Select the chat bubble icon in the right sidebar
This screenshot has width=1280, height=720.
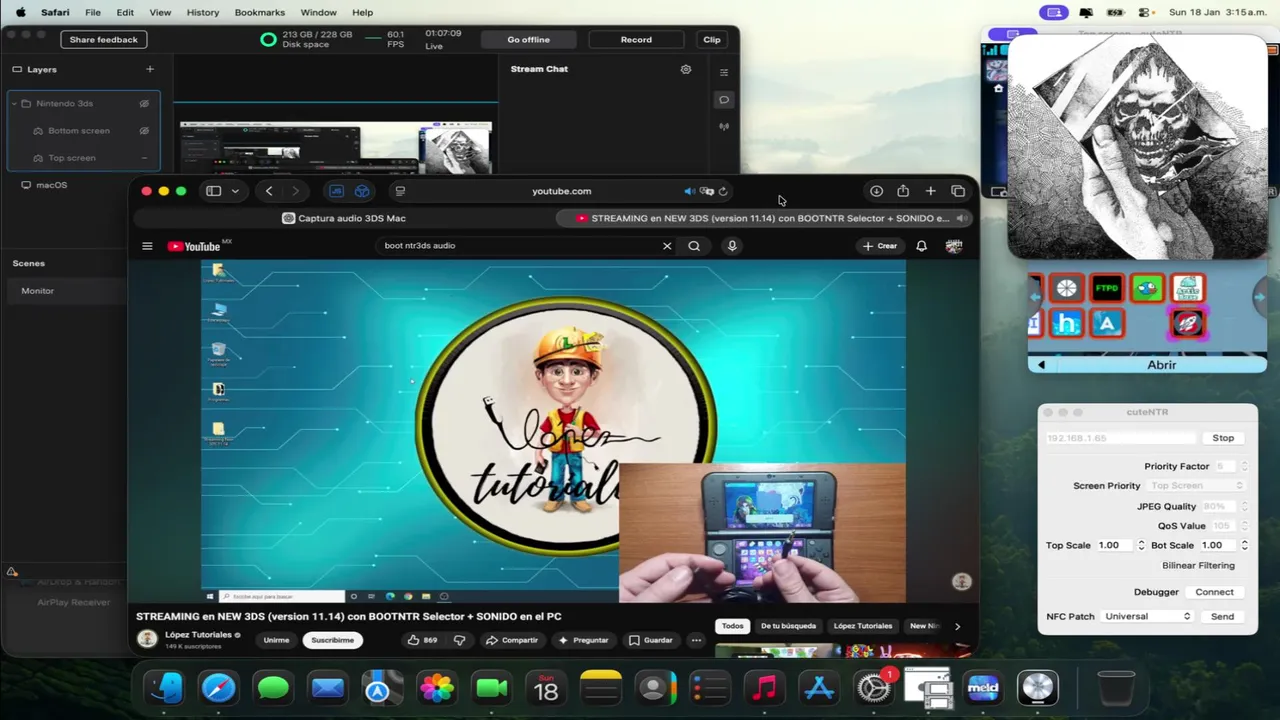click(x=724, y=99)
